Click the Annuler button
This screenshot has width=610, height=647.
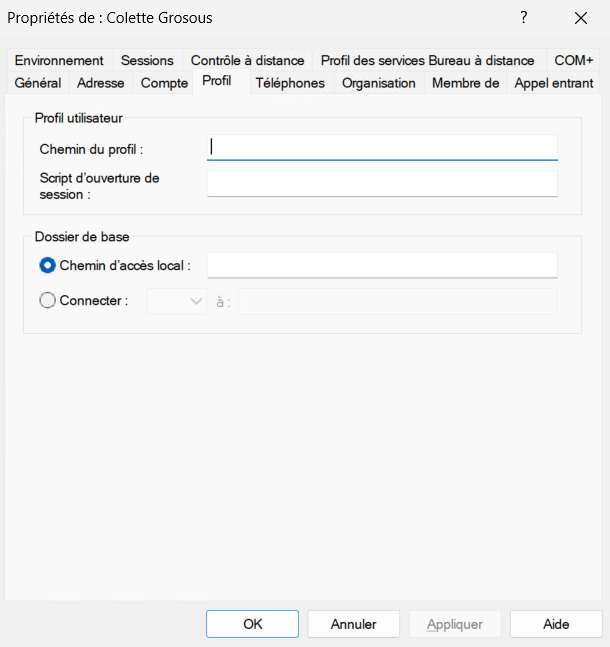click(x=354, y=624)
